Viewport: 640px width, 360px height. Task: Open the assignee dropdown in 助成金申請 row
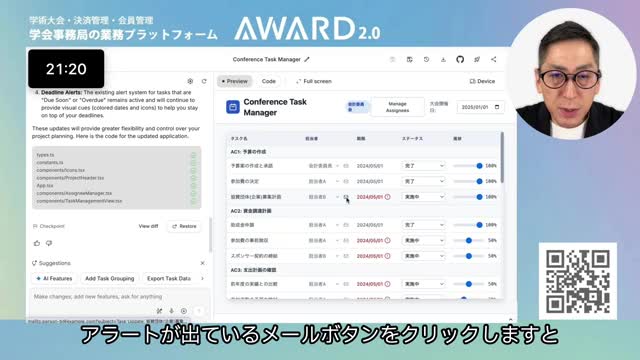(324, 225)
